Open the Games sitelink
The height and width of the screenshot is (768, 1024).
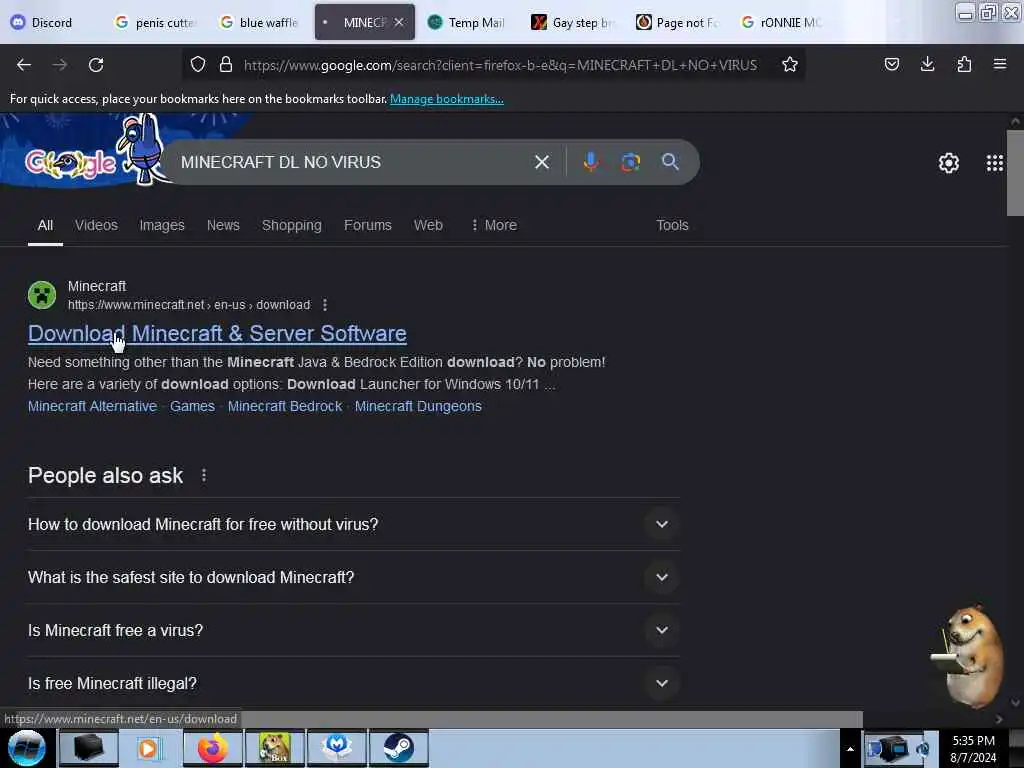[x=192, y=406]
